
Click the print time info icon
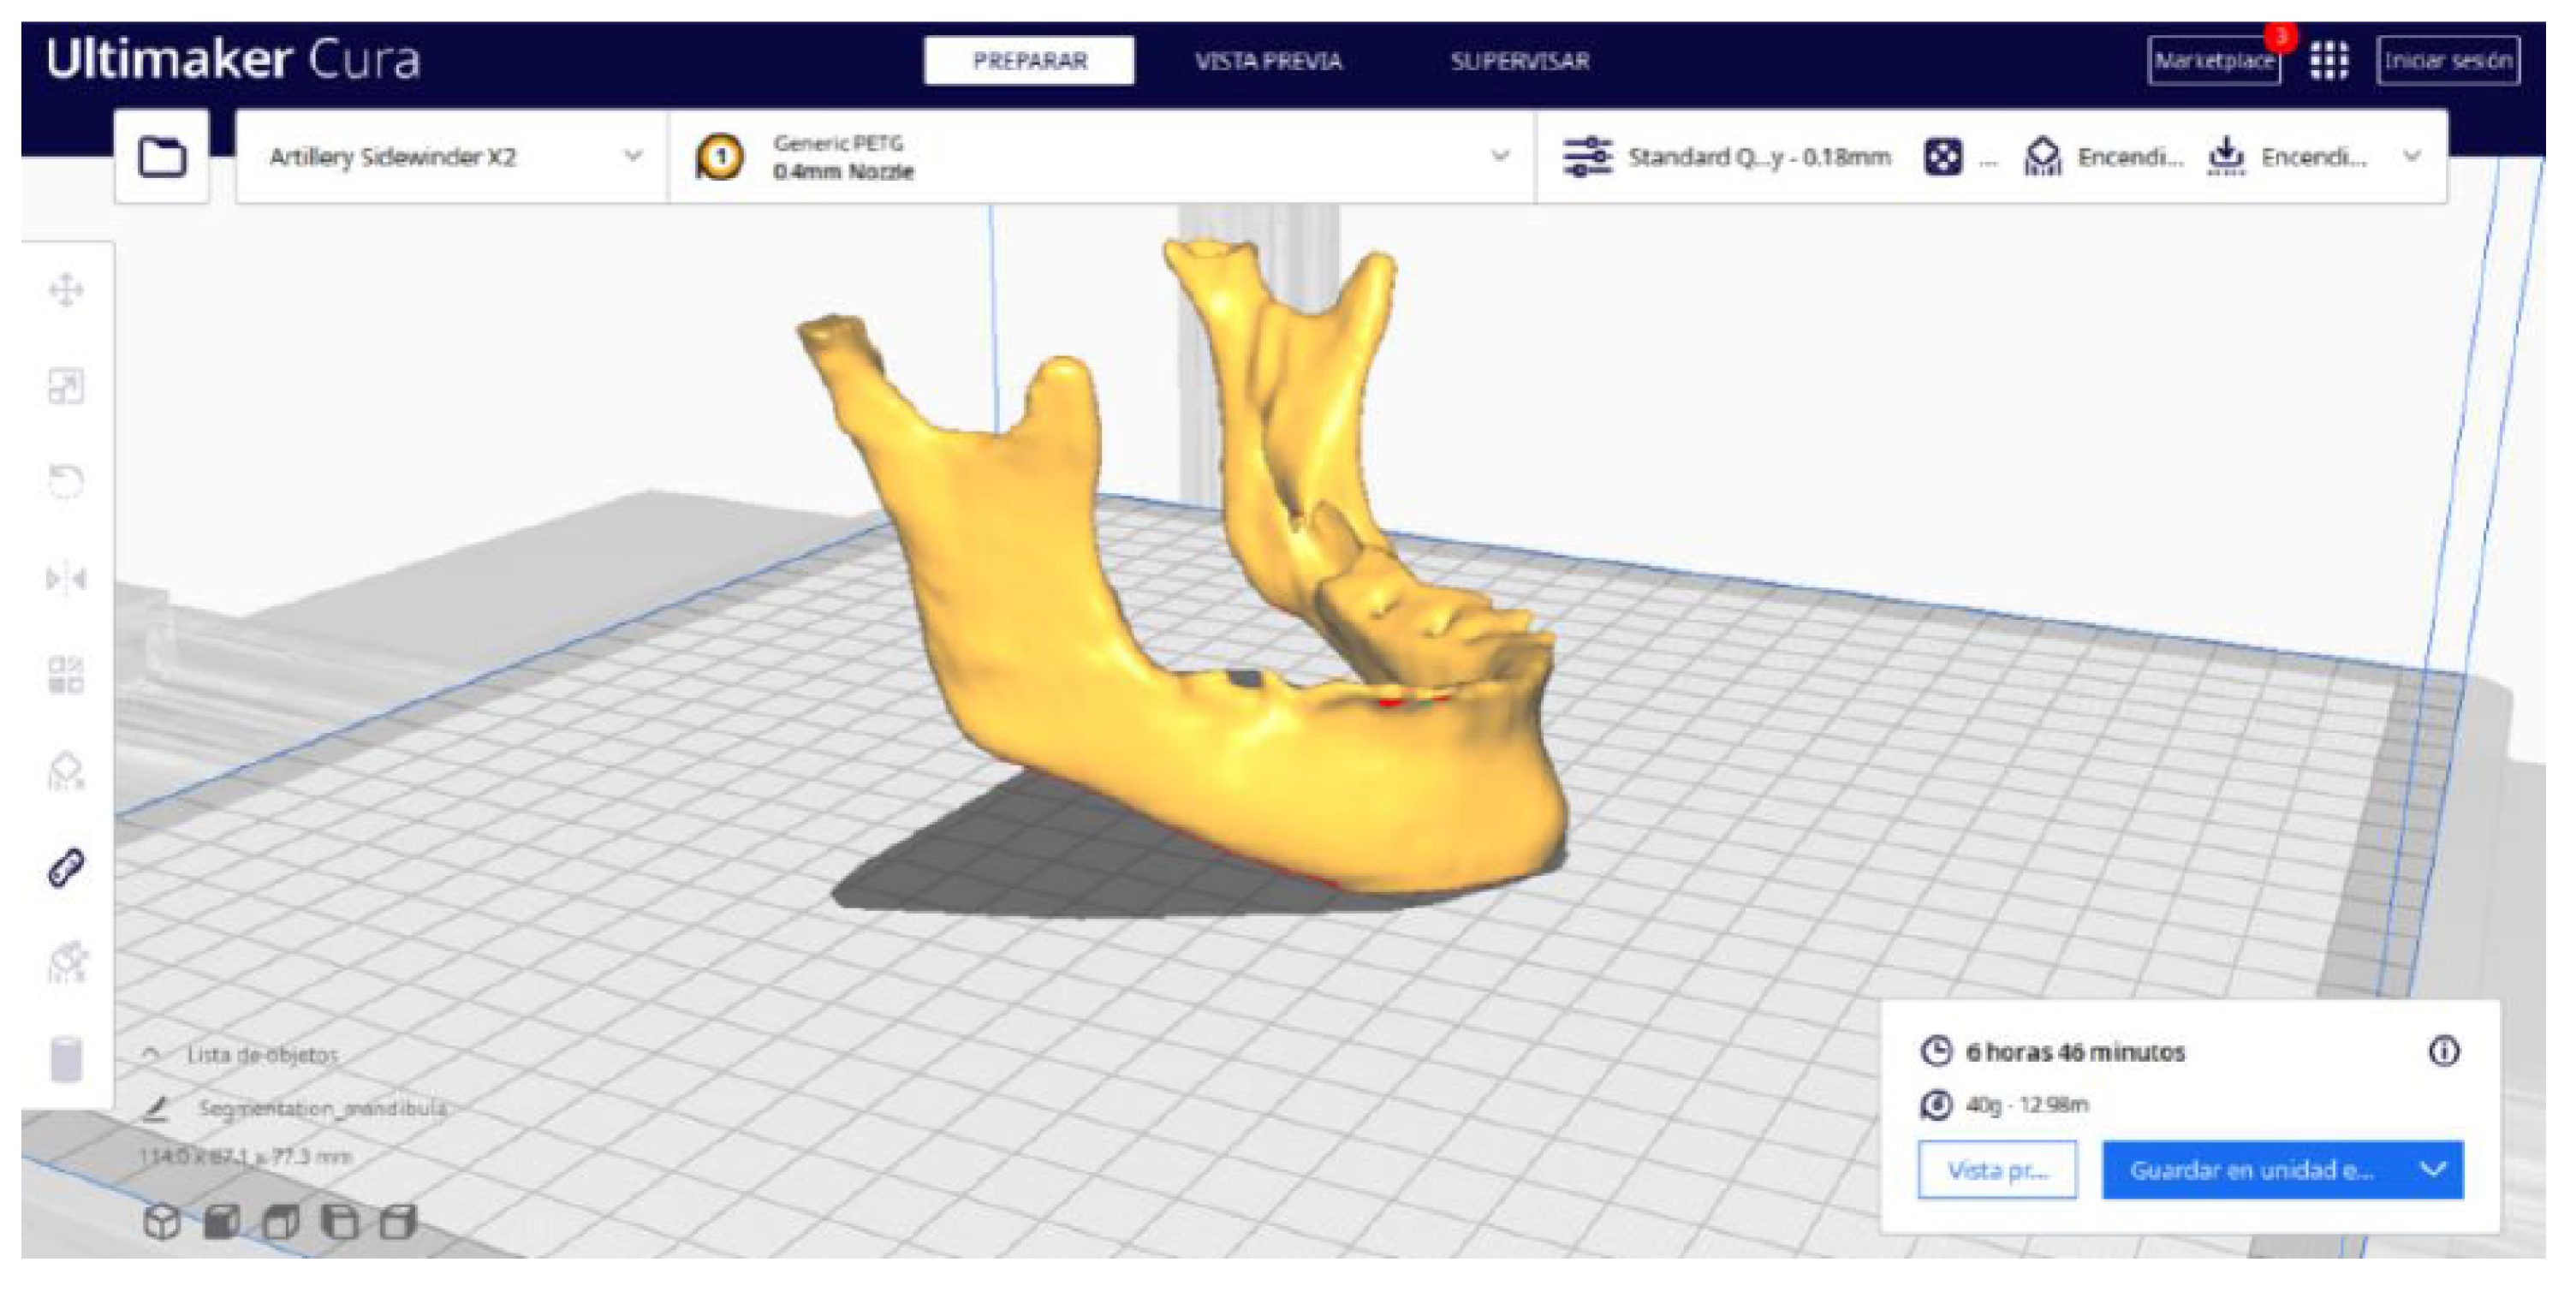click(x=2443, y=1051)
